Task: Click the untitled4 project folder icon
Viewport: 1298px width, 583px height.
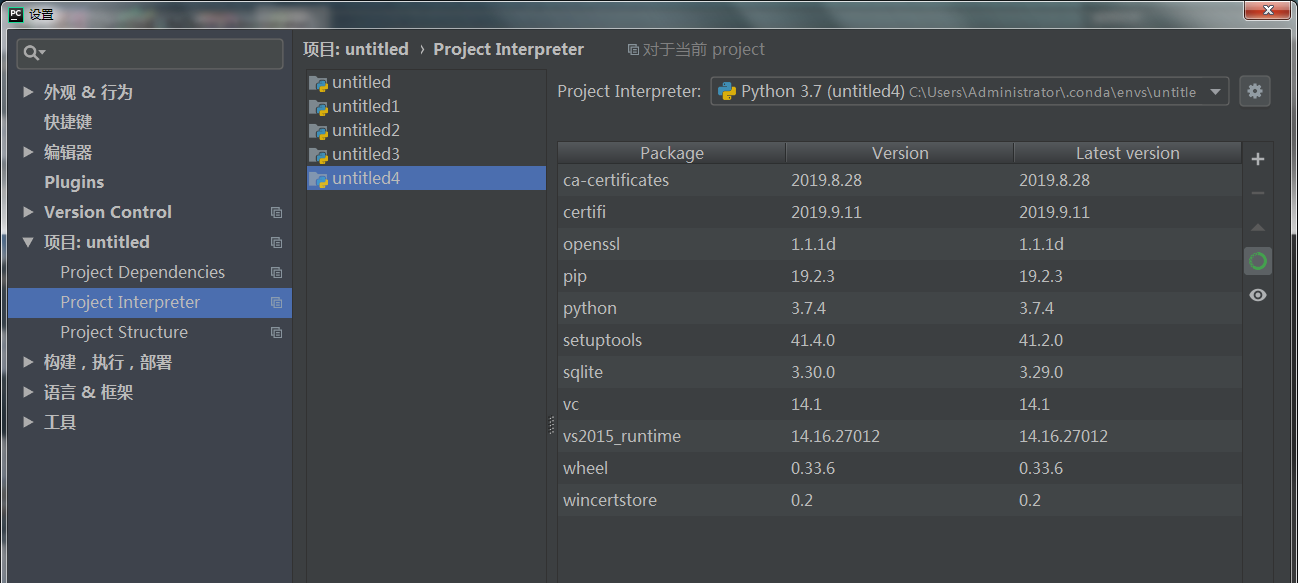Action: (317, 177)
